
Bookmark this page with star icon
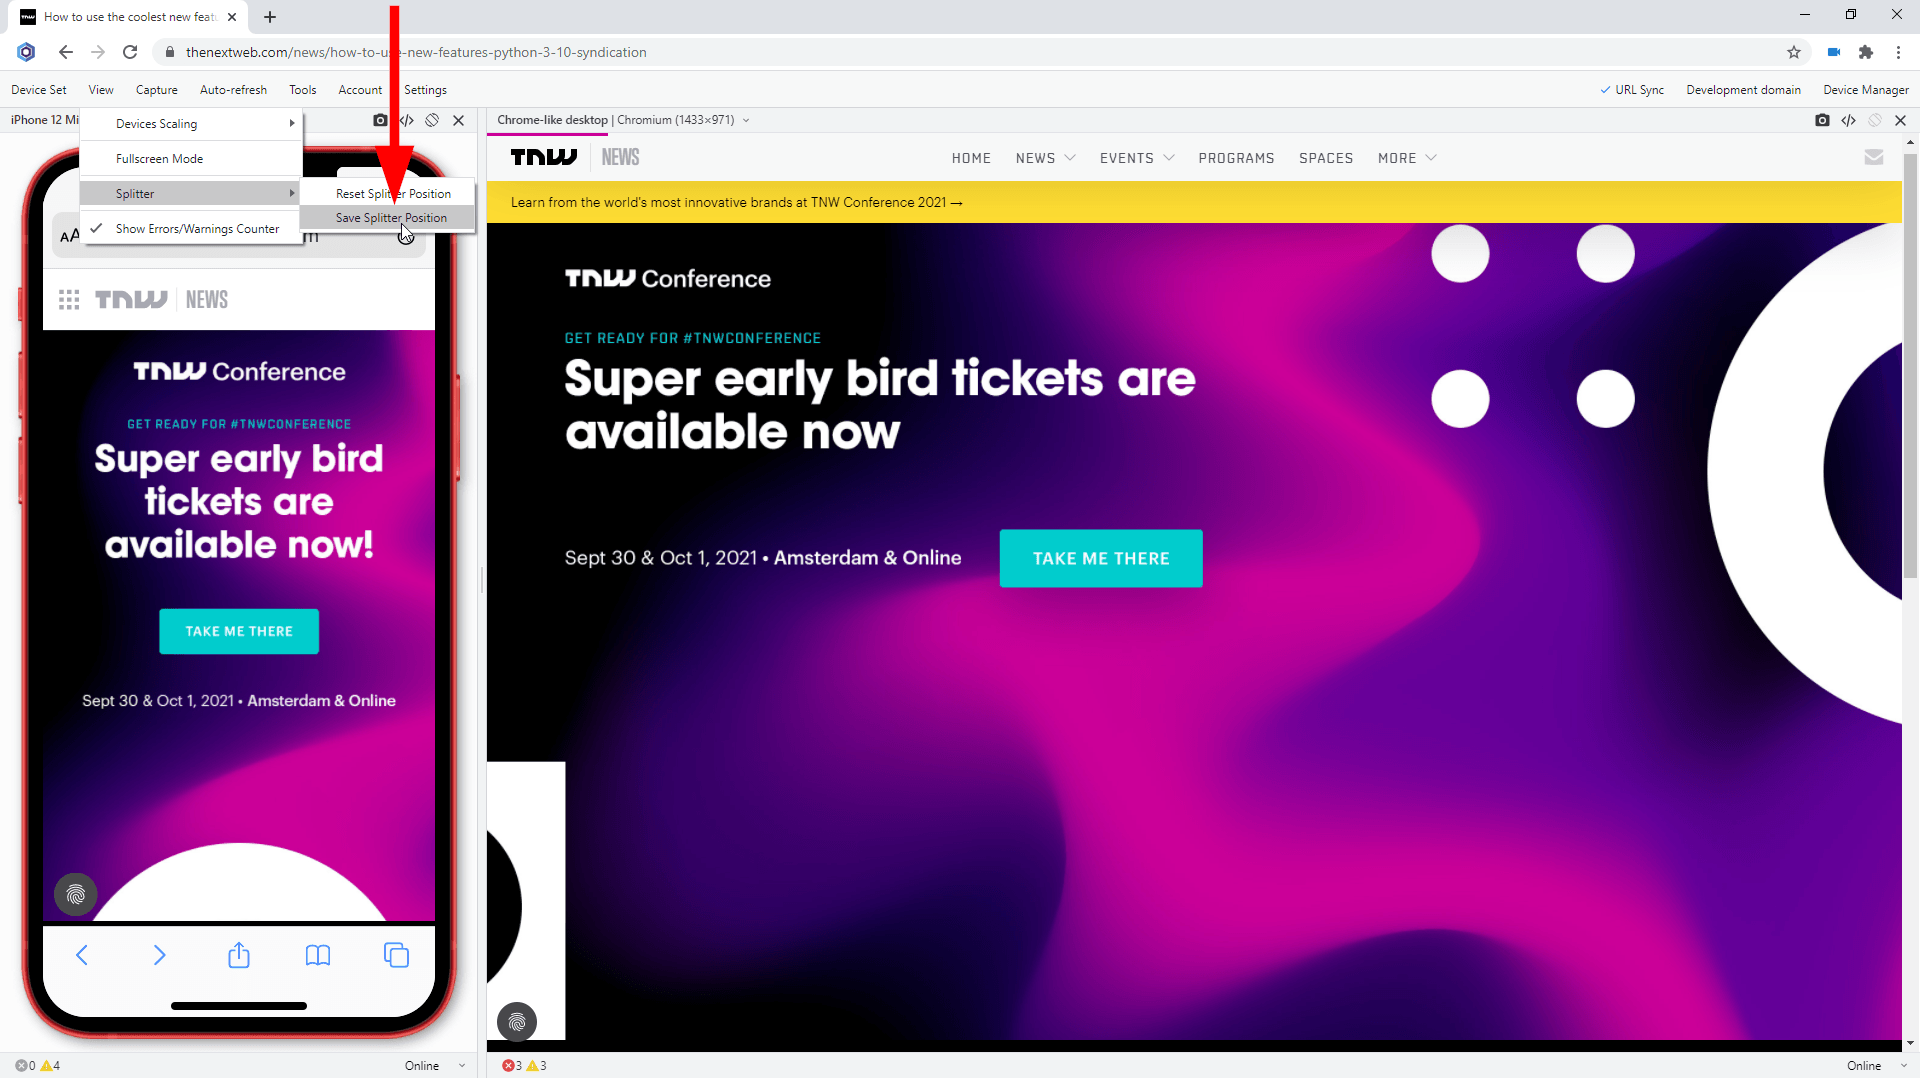(x=1793, y=52)
